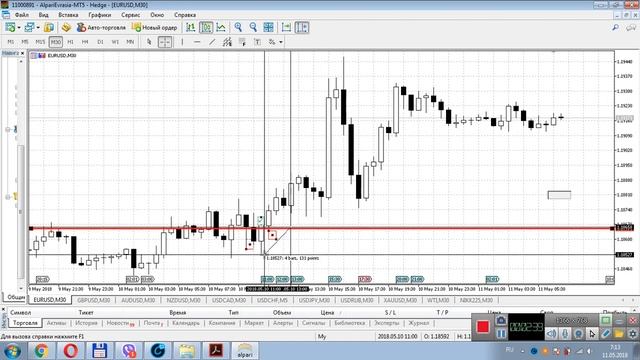Screen dimensions: 640x360
Task: Switch the chart to candlestick mode
Action: coord(206,27)
